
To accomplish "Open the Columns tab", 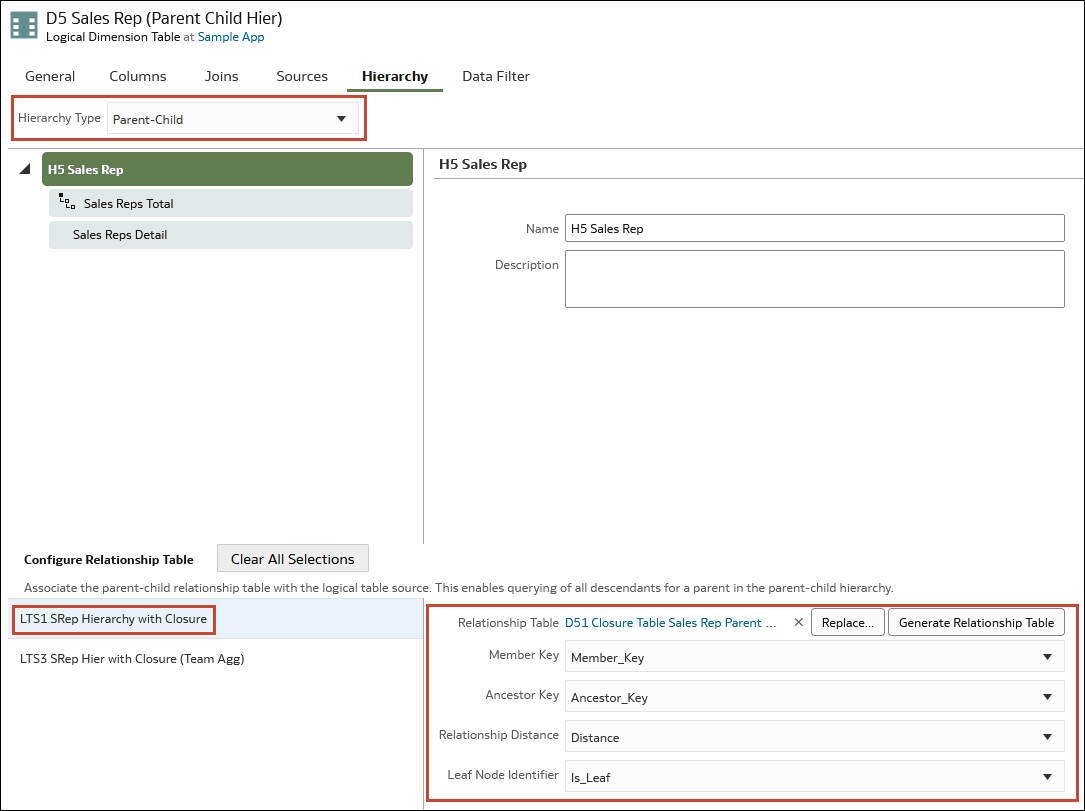I will [138, 76].
